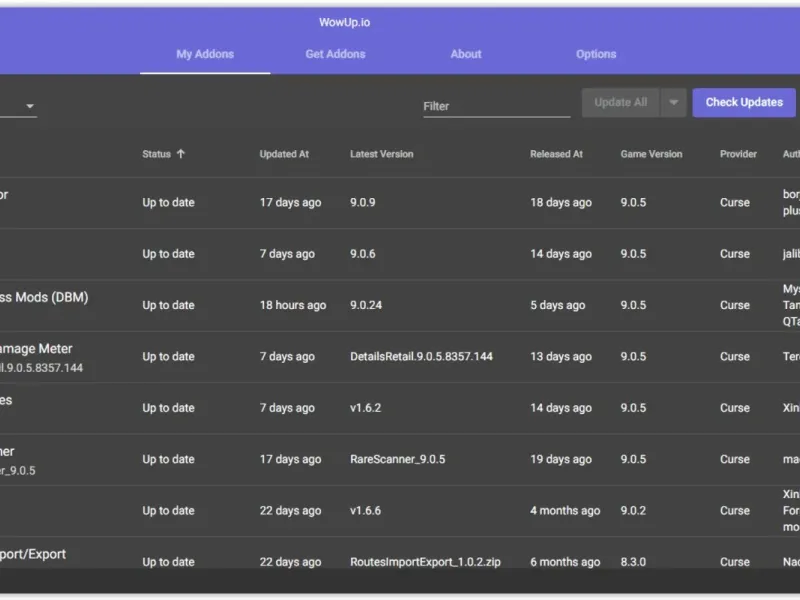Image resolution: width=800 pixels, height=600 pixels.
Task: Switch to the My Addons tab
Action: 205,54
